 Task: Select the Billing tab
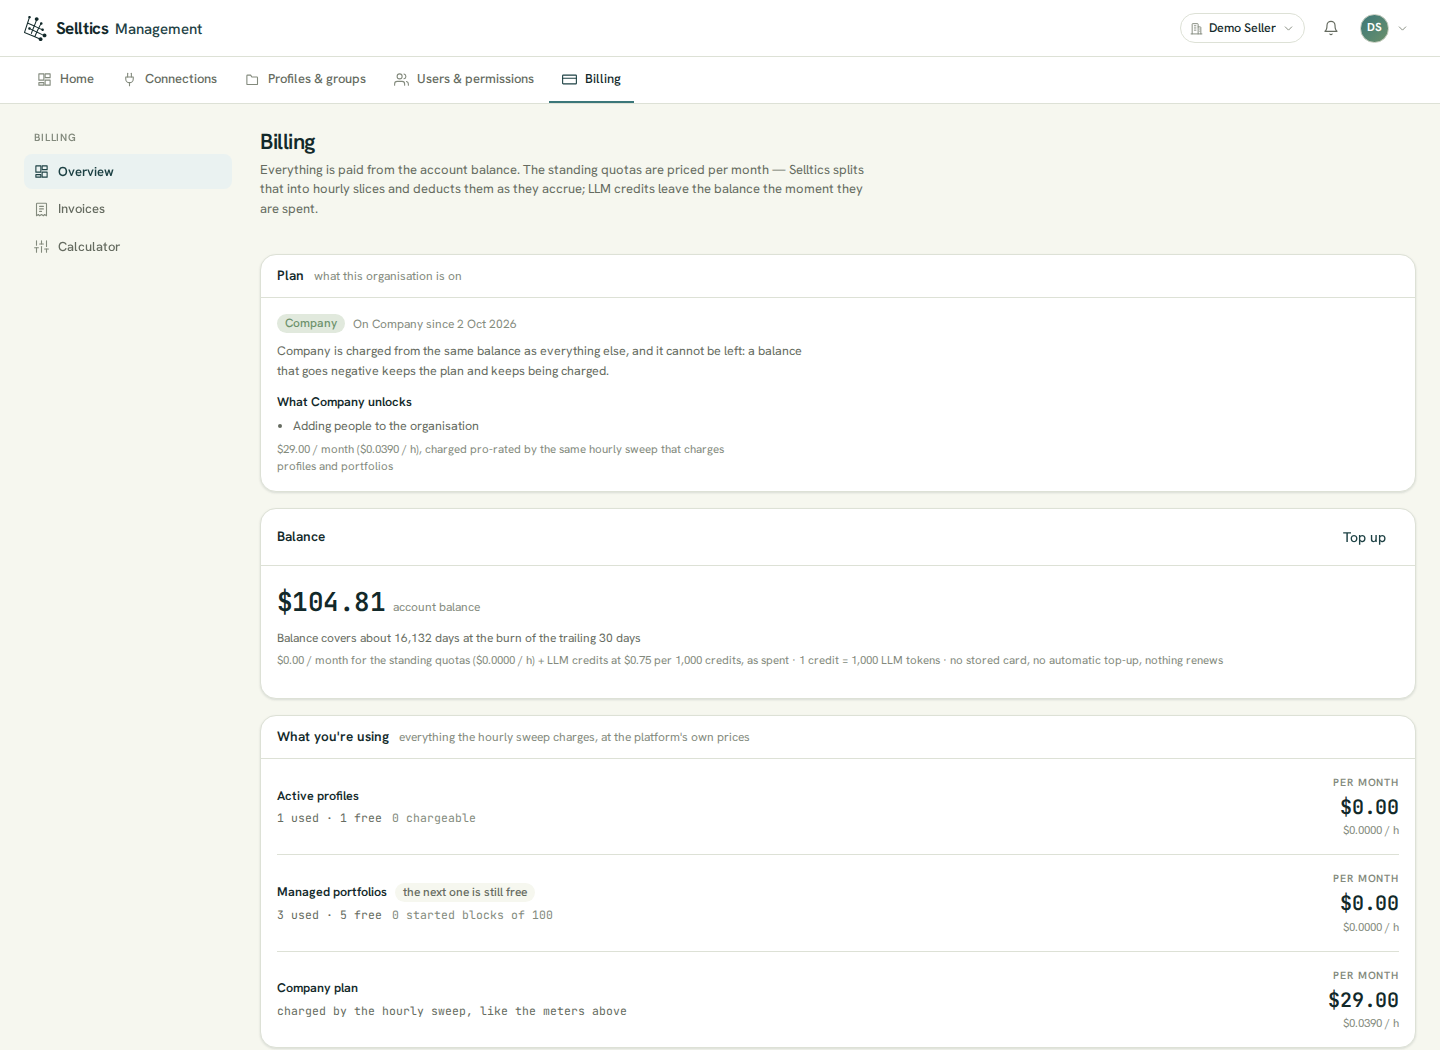point(591,79)
